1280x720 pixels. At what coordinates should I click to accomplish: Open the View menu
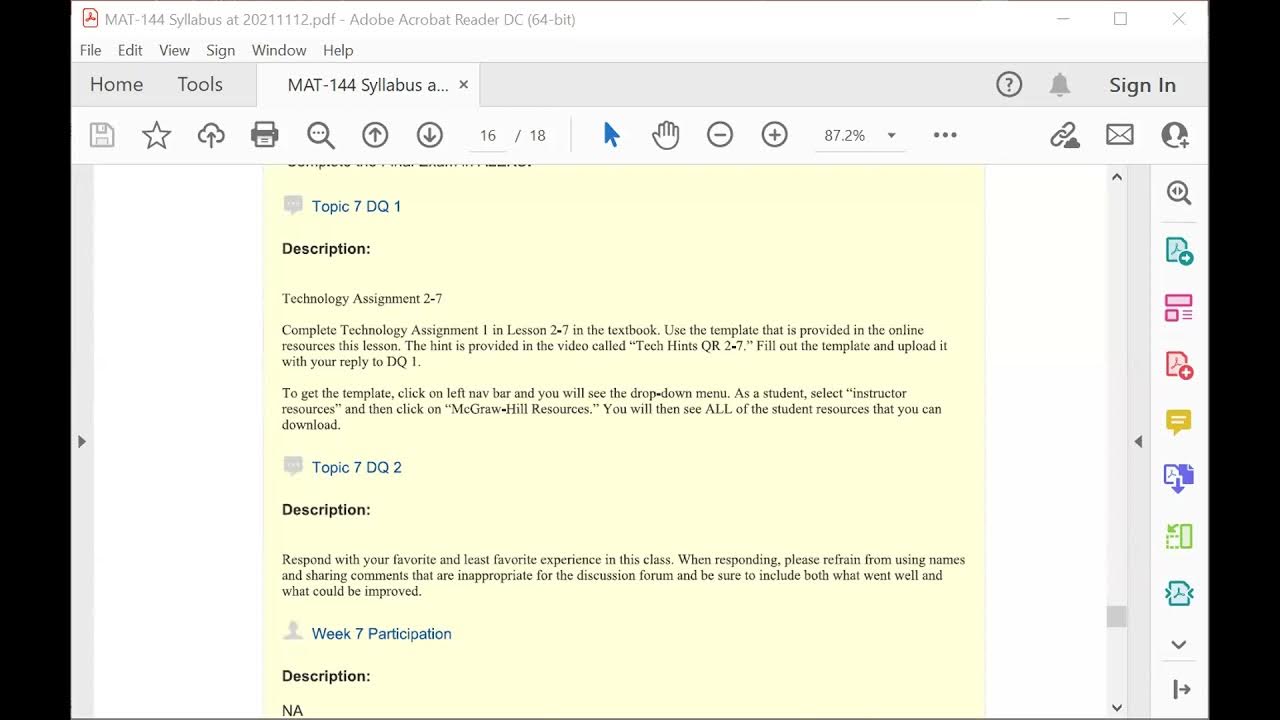(174, 50)
